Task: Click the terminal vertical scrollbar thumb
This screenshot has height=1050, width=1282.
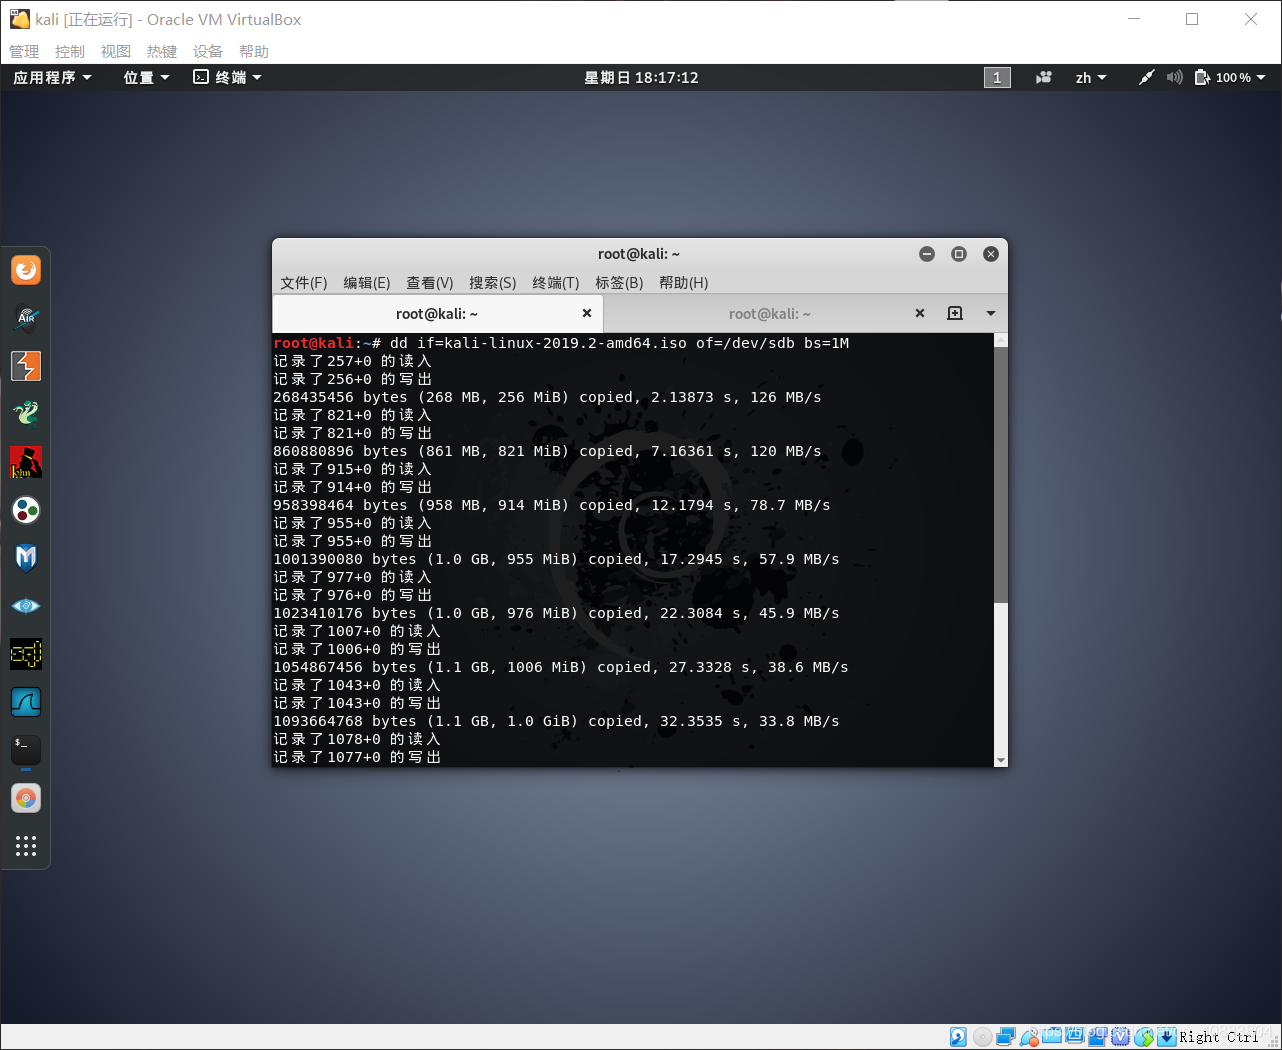Action: point(1001,475)
